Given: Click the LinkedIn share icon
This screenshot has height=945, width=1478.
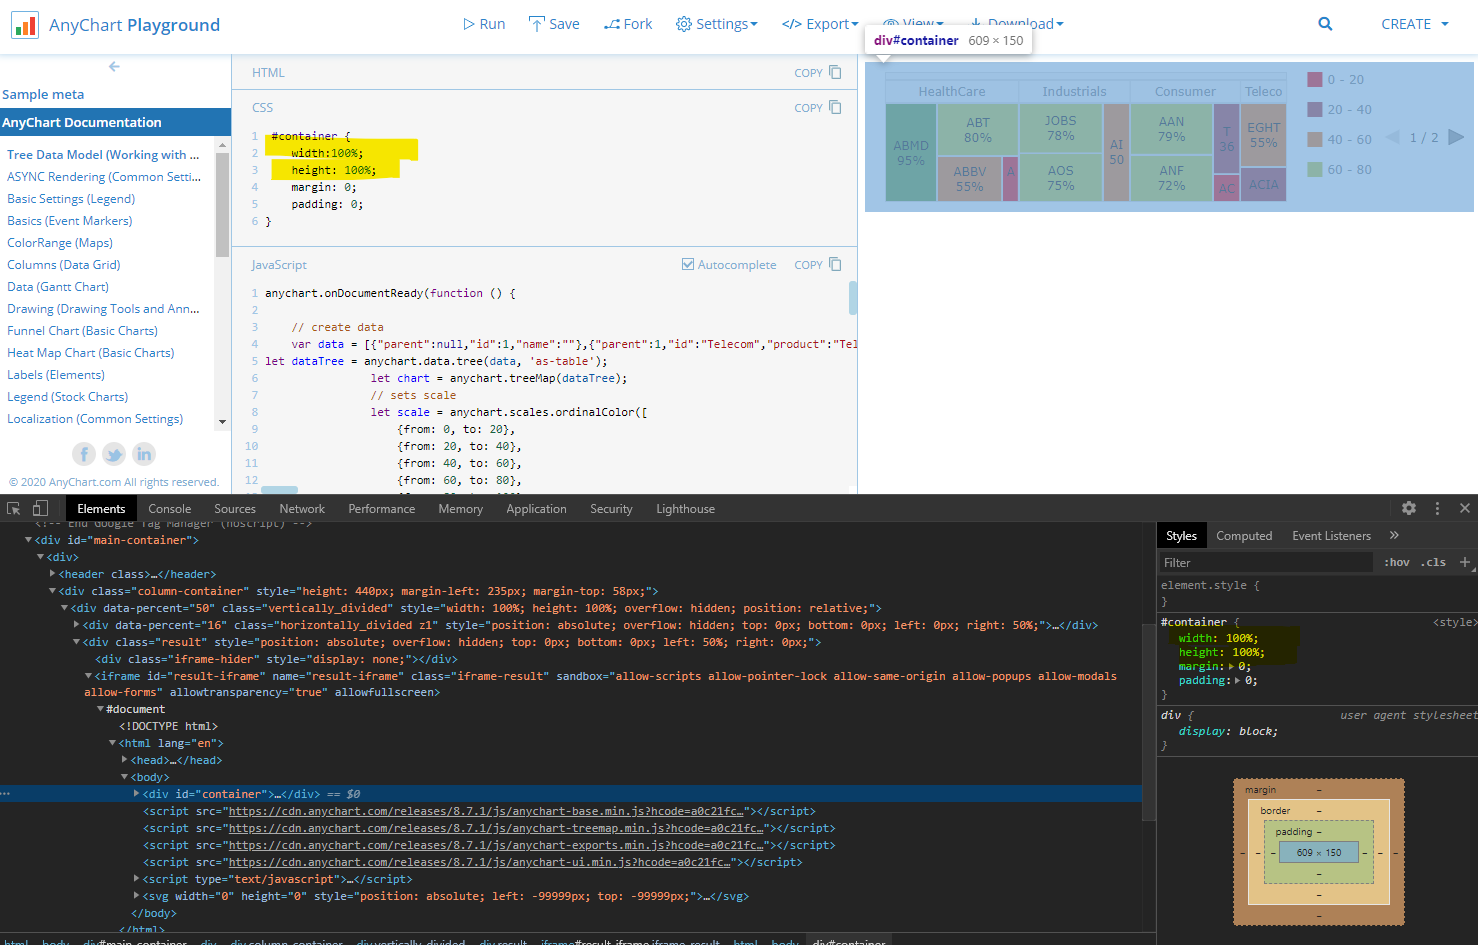Looking at the screenshot, I should point(144,454).
